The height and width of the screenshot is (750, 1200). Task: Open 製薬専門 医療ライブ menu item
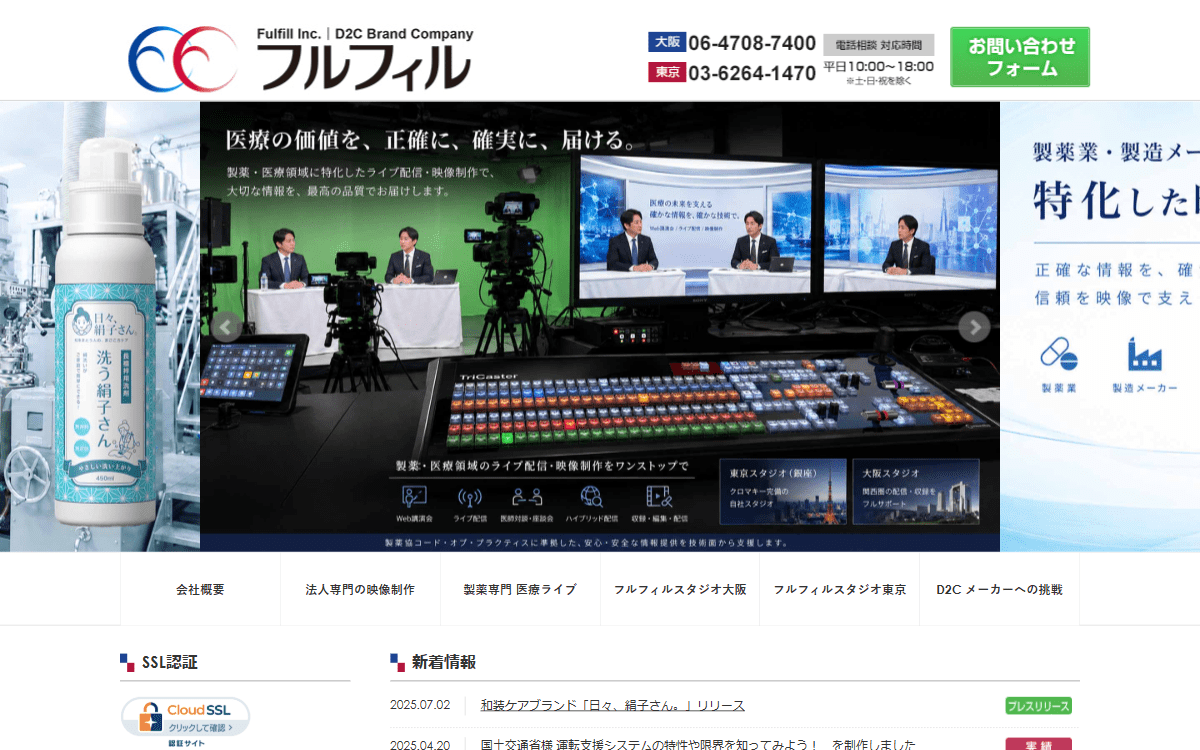pos(520,589)
